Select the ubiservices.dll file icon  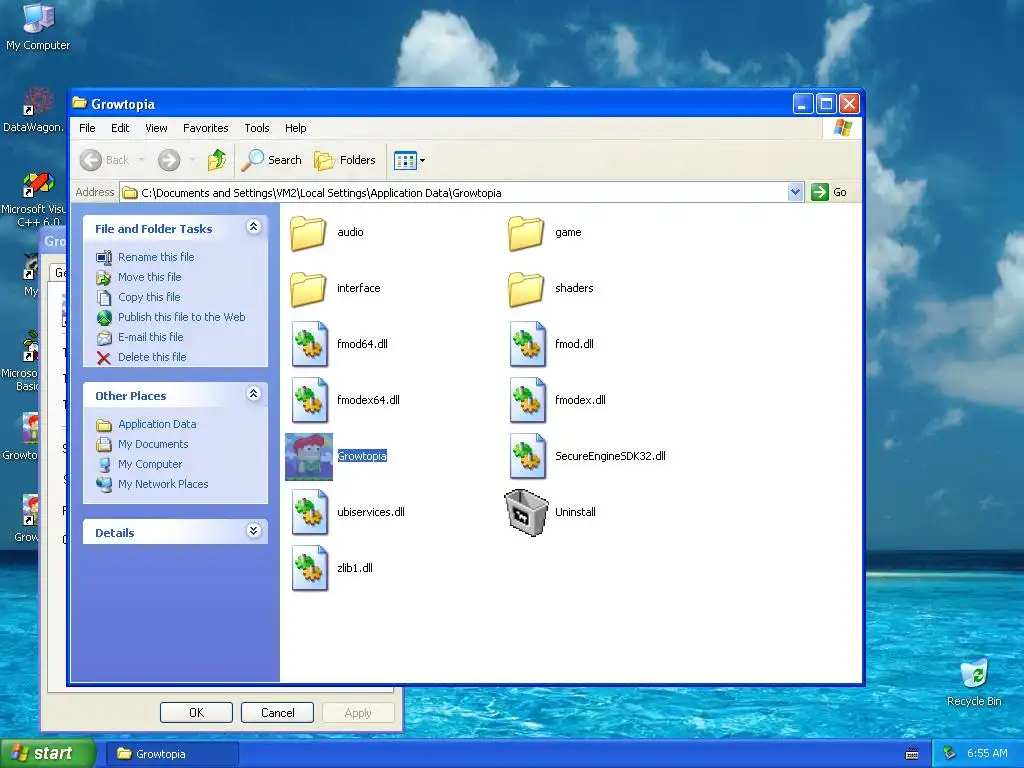(x=310, y=513)
